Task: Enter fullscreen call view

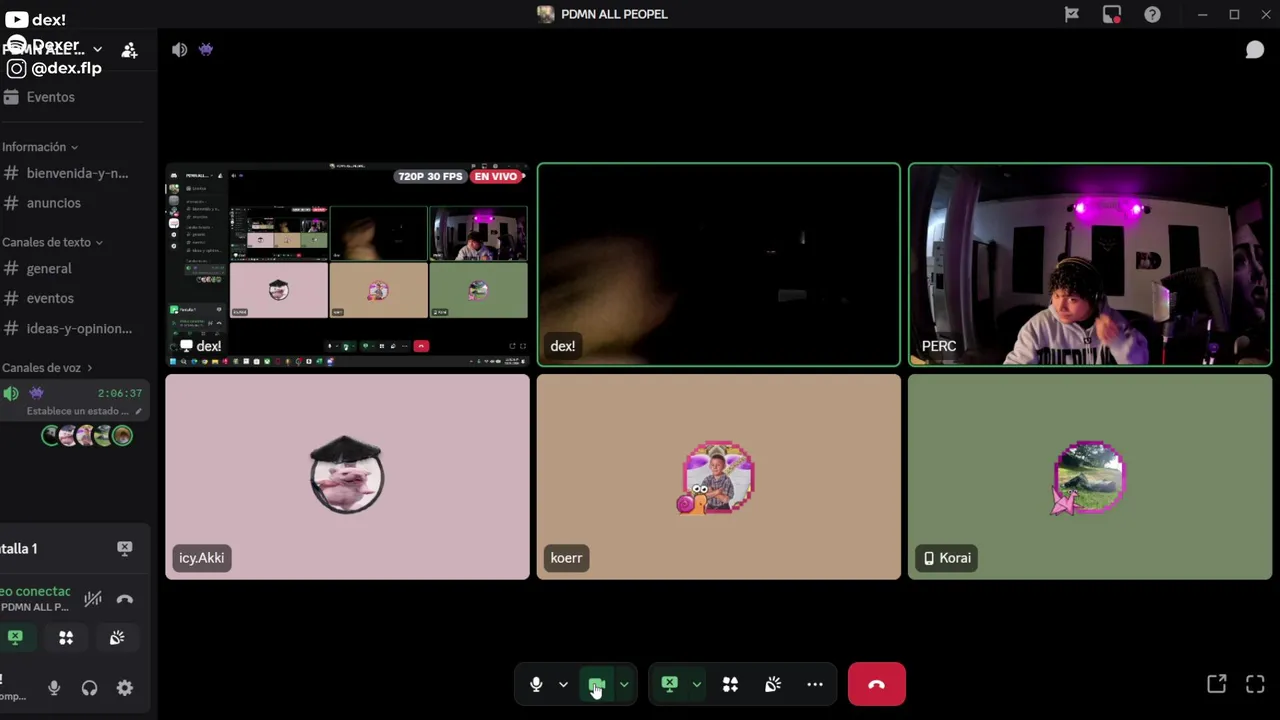Action: (x=1255, y=684)
